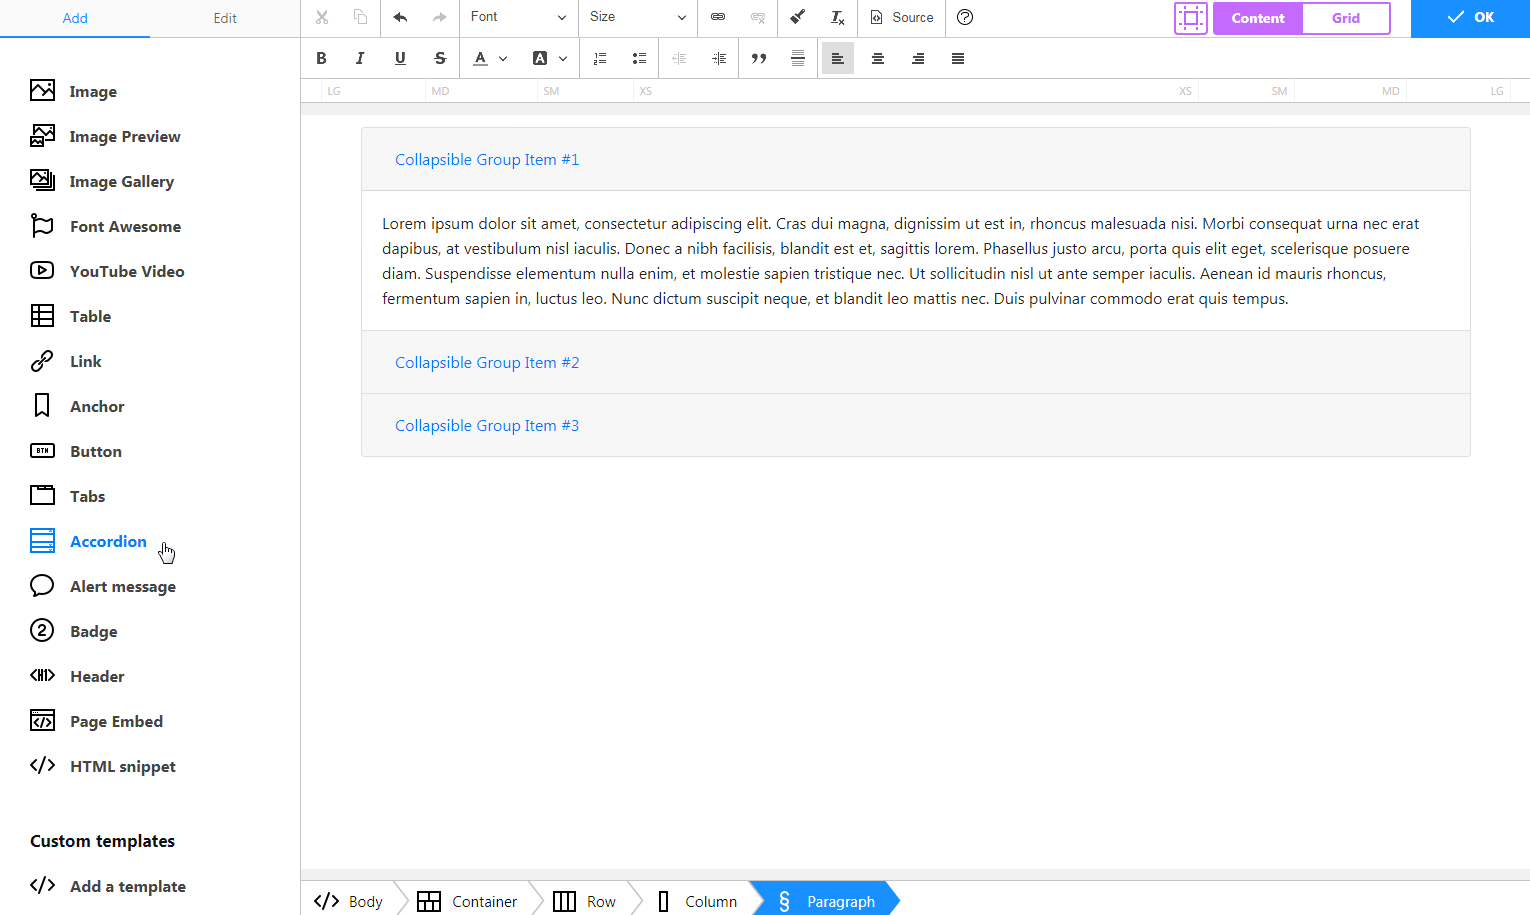Add a Badge widget

(x=74, y=631)
